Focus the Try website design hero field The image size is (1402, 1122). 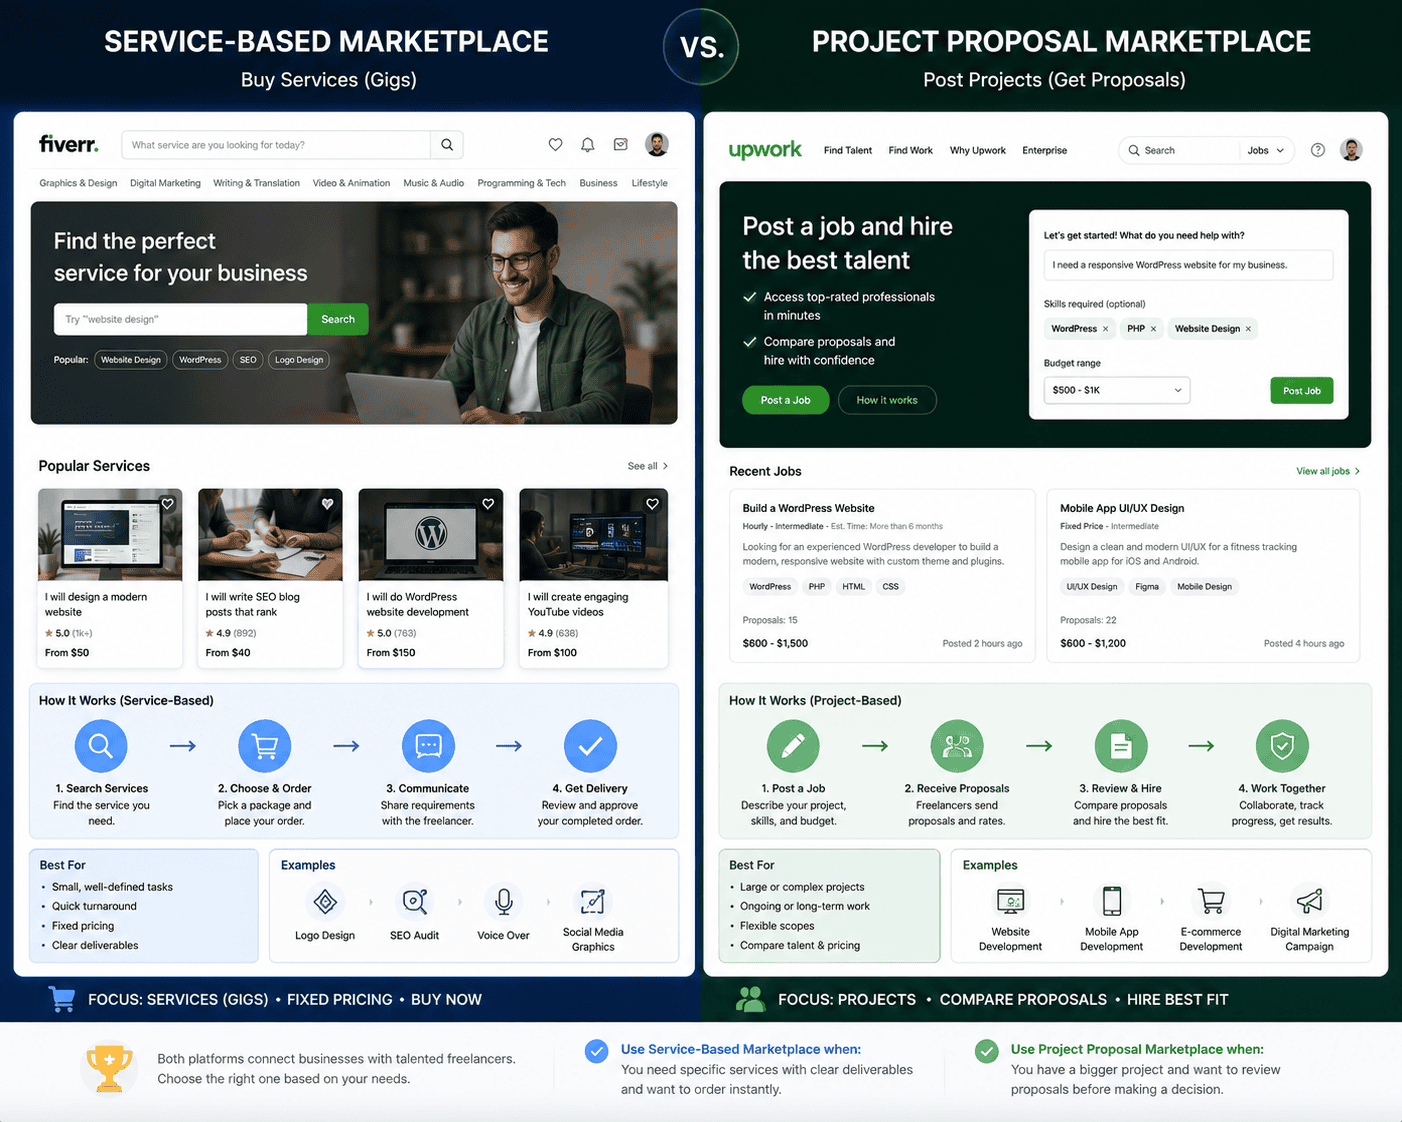pyautogui.click(x=180, y=319)
